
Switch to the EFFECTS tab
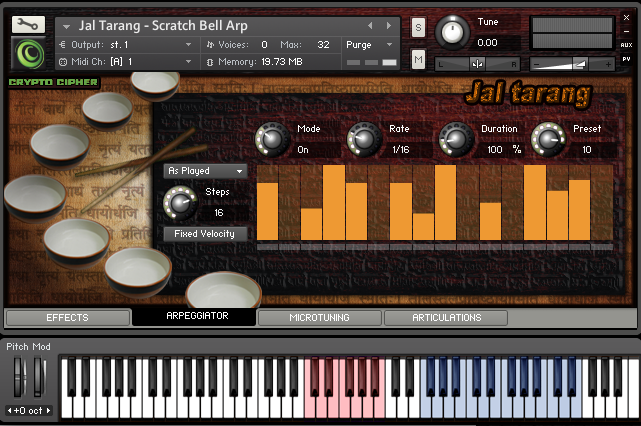pos(68,318)
